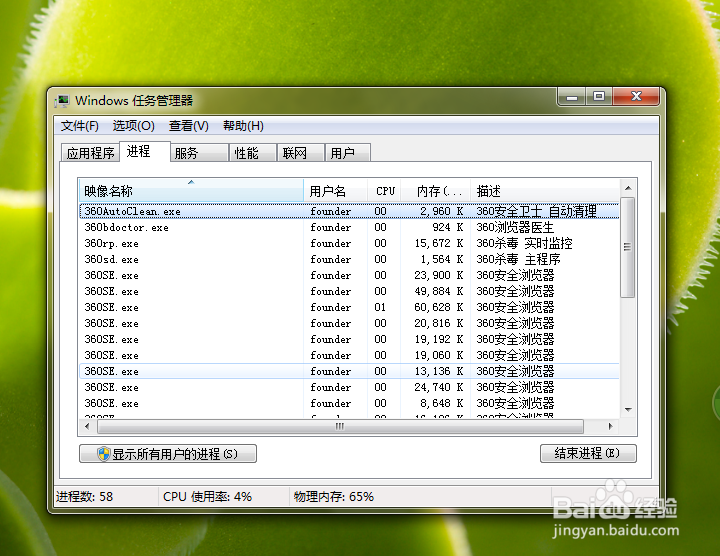Select 360SE.exe using 19,060 K
The image size is (720, 556).
click(x=349, y=355)
